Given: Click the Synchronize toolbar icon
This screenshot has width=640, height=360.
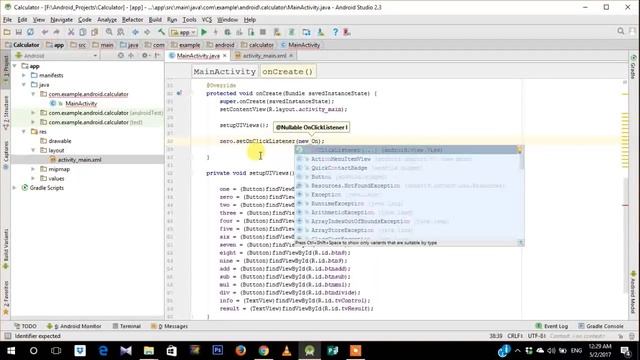Looking at the screenshot, I should point(30,32).
